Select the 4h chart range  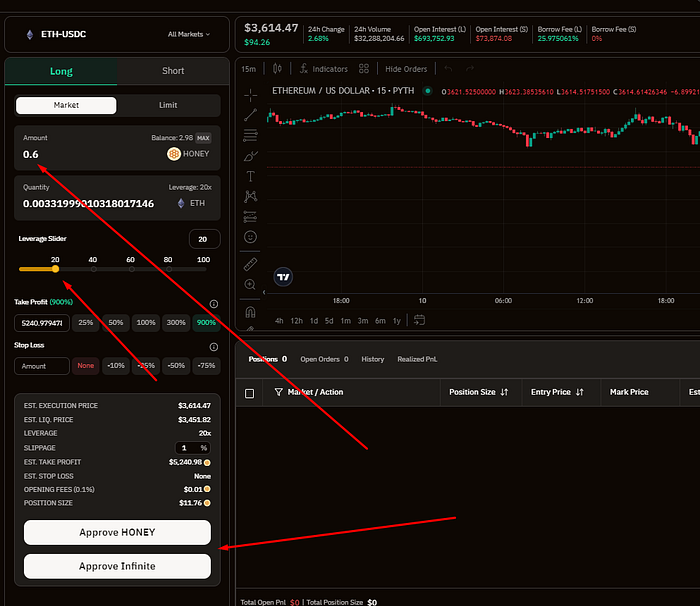point(279,321)
